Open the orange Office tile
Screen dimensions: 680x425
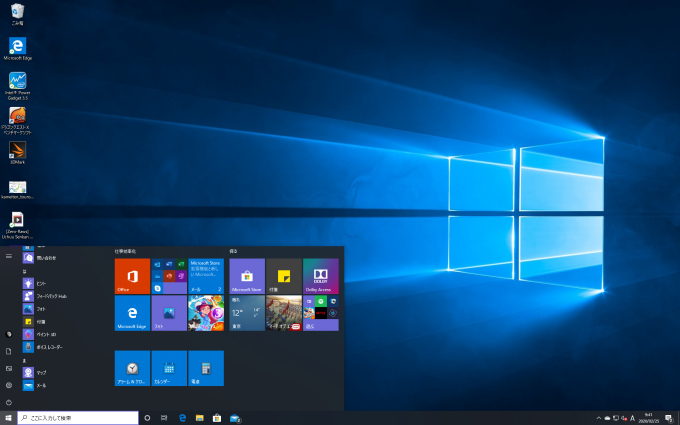(132, 276)
